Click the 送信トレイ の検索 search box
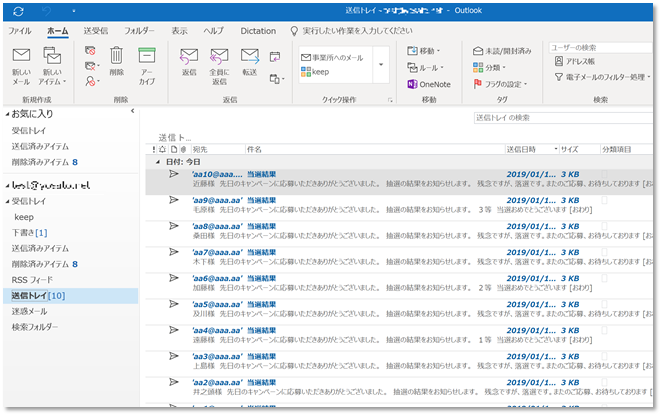662x416 pixels. pos(564,118)
